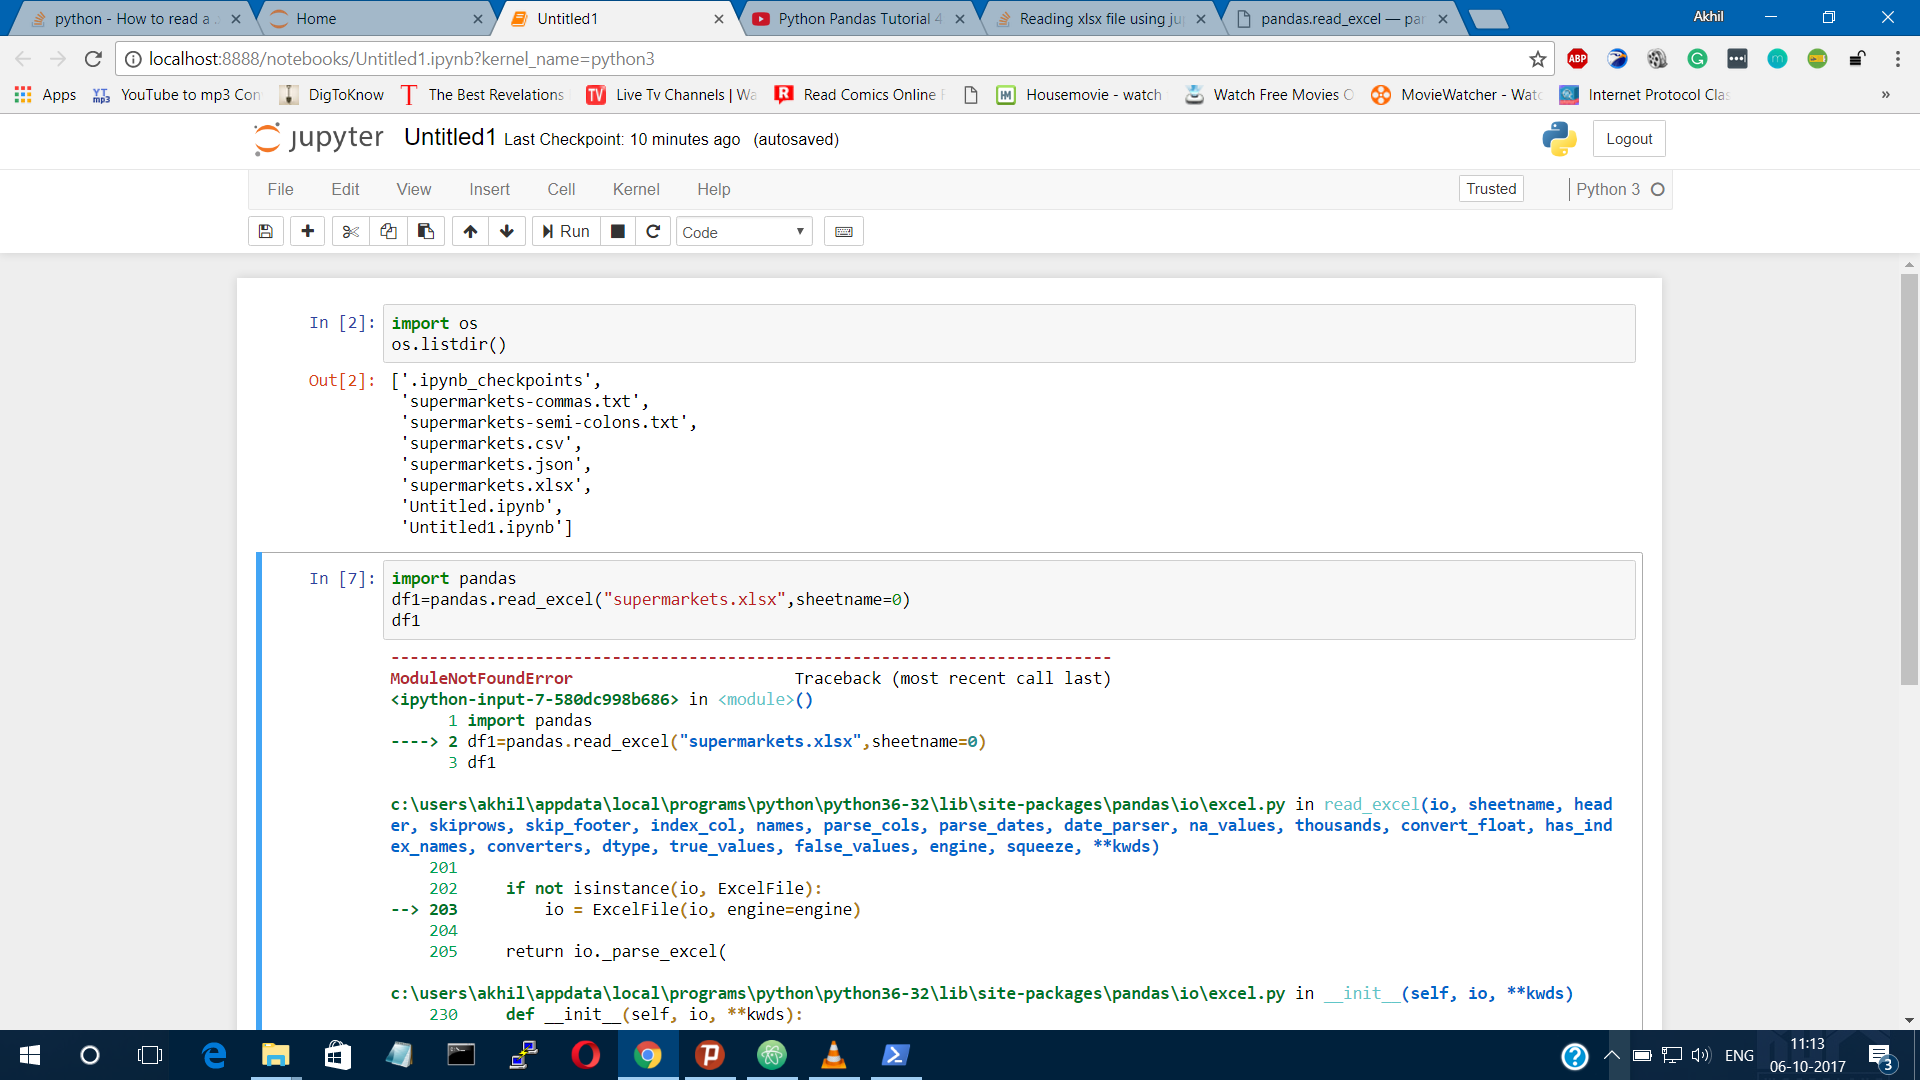
Task: Switch to Python Pandas Tutorial tab
Action: (x=857, y=19)
